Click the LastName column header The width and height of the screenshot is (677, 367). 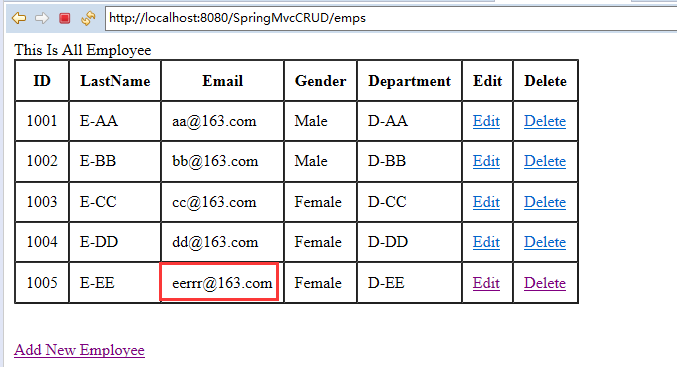[115, 81]
